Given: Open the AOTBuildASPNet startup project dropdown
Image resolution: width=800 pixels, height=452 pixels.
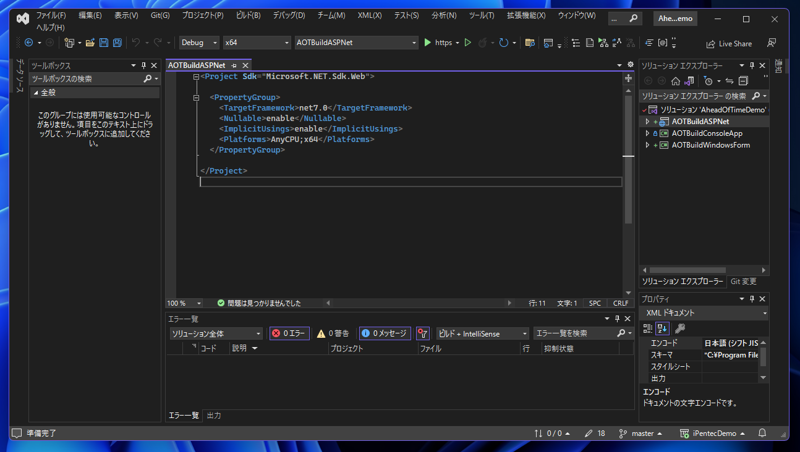Looking at the screenshot, I should [x=356, y=43].
